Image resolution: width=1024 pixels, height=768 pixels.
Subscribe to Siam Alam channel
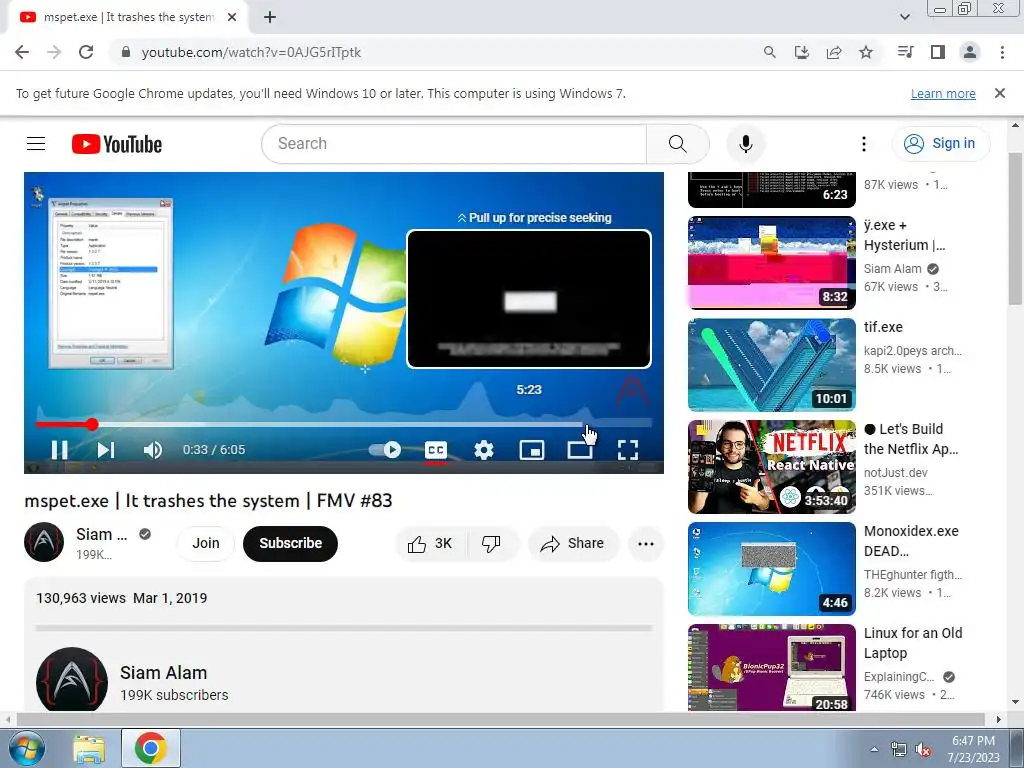(x=291, y=543)
